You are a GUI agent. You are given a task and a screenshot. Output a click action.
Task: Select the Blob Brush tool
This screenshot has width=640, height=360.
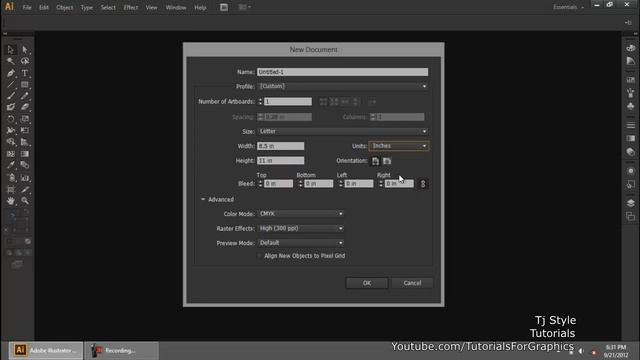click(x=11, y=107)
